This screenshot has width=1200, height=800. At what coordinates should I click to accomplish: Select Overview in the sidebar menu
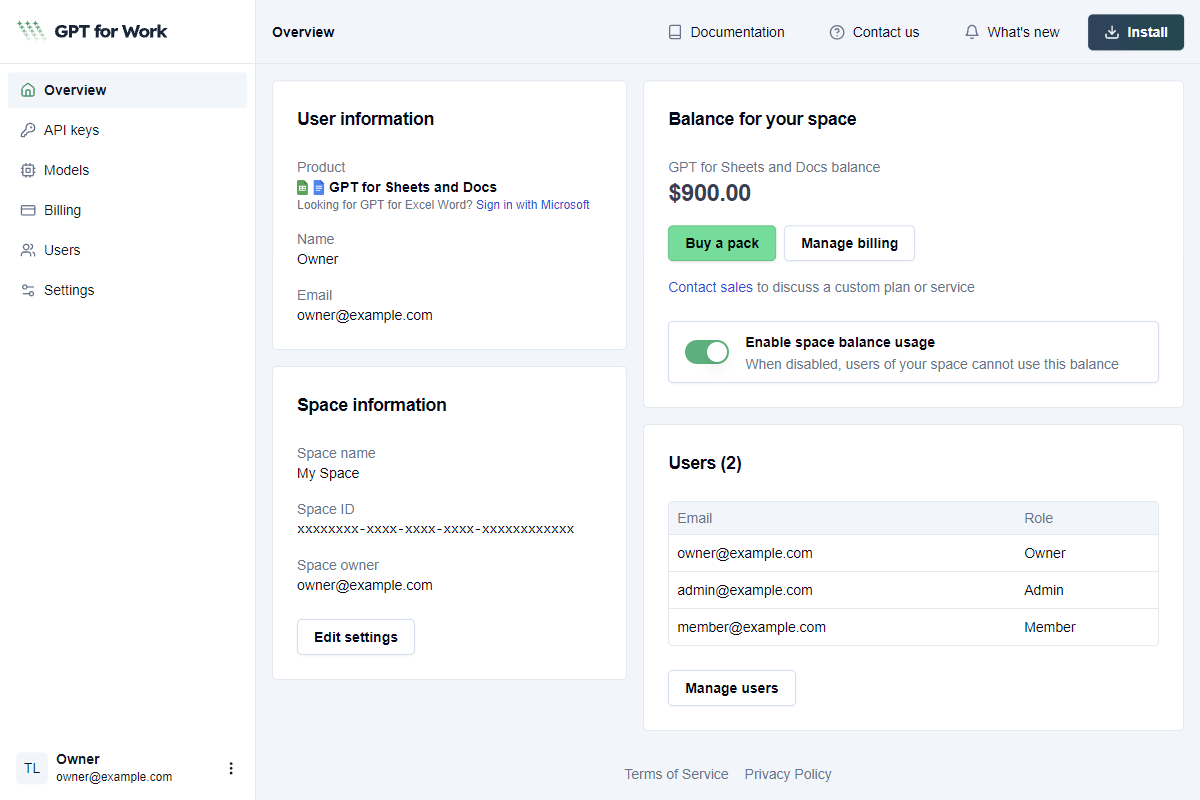(74, 90)
